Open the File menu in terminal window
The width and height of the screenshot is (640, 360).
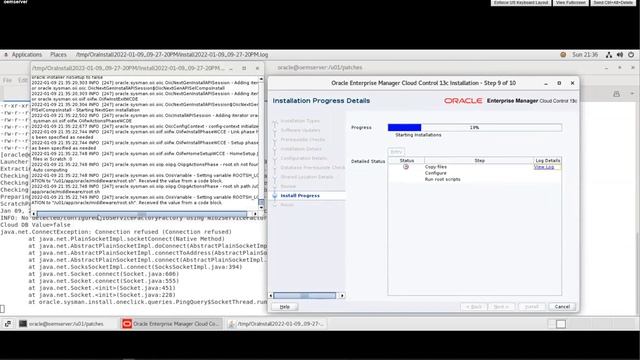click(x=7, y=80)
